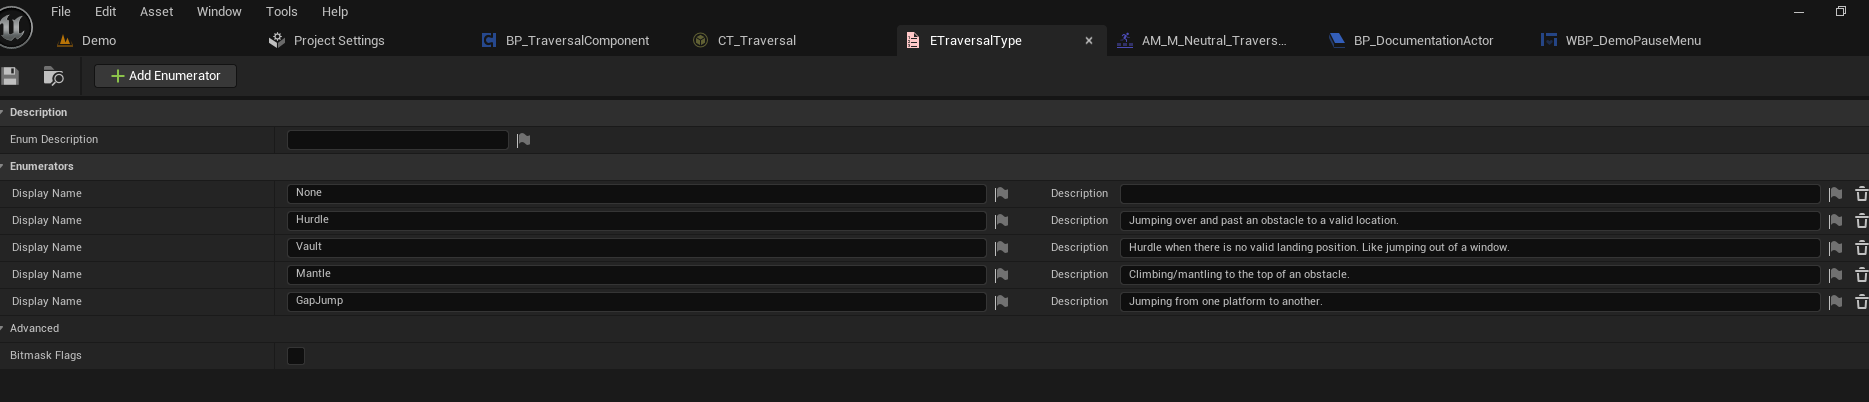Click the flag icon beside Vault display name

click(1001, 248)
